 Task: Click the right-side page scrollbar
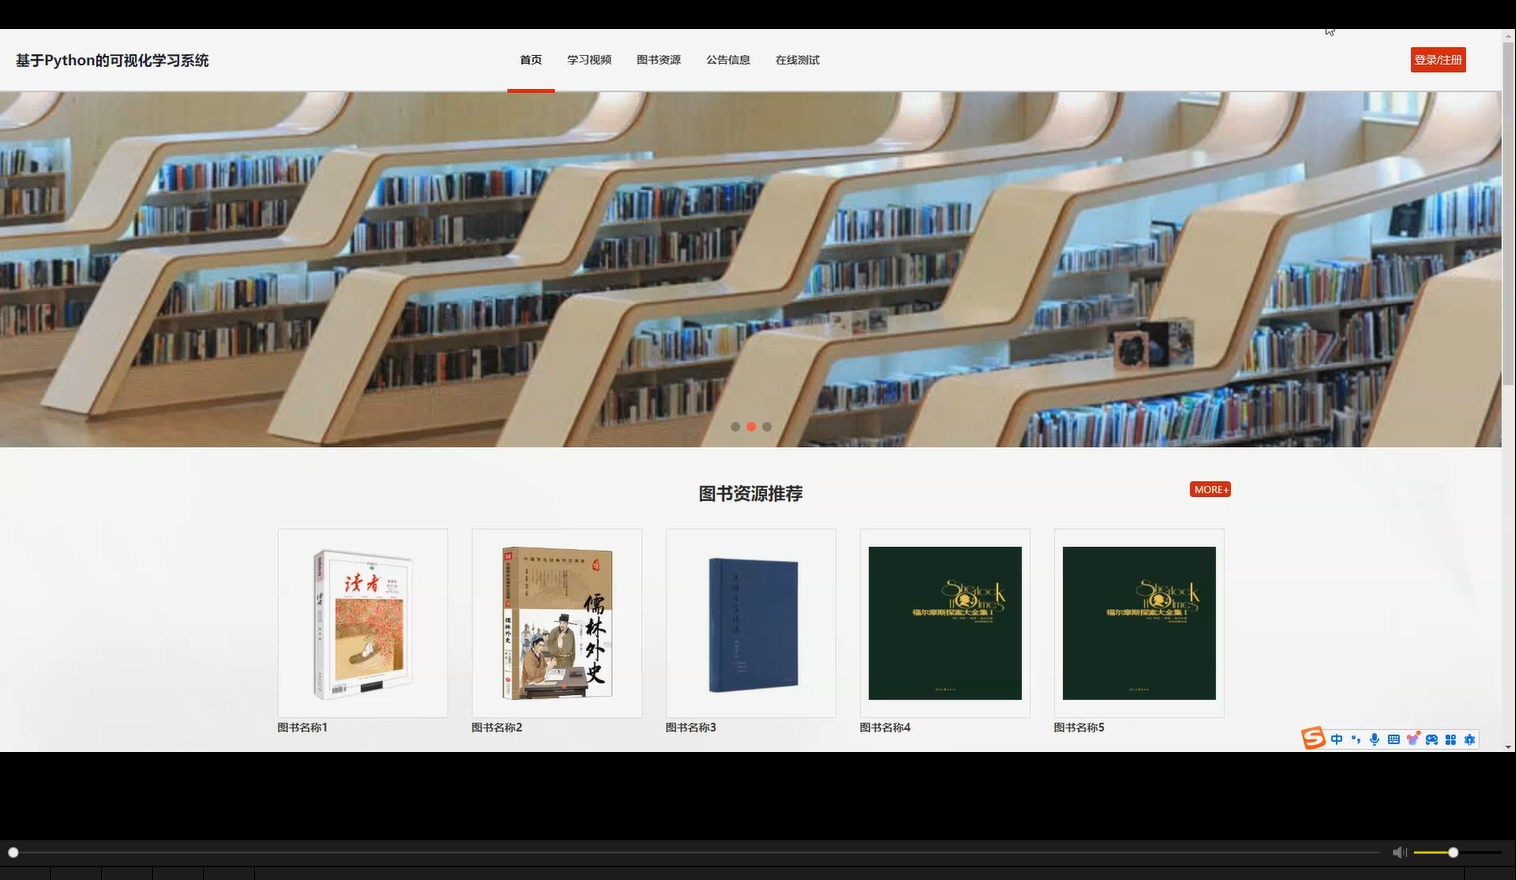(x=1509, y=200)
